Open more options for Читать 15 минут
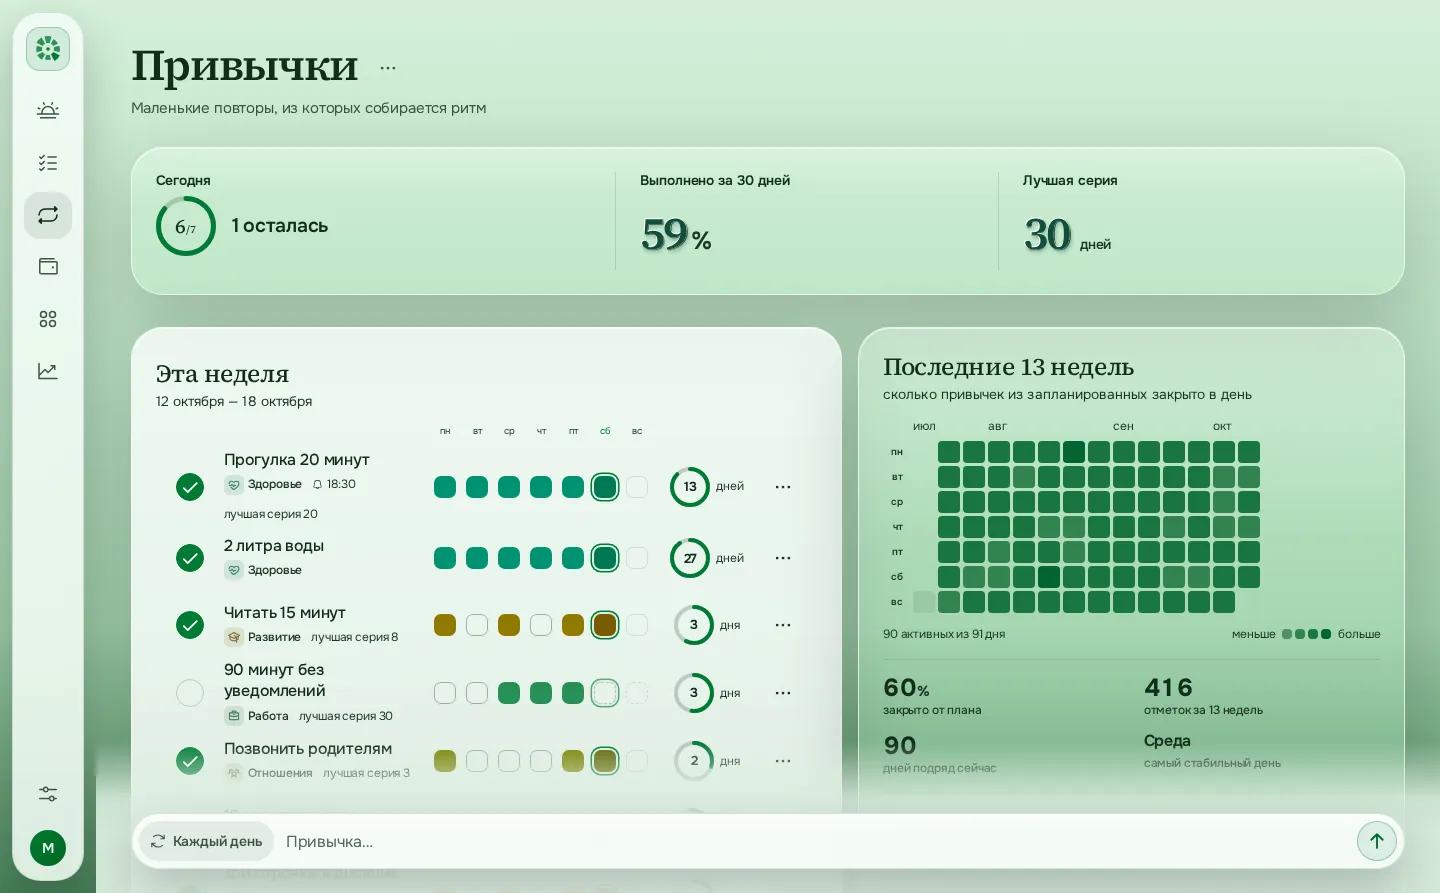The height and width of the screenshot is (893, 1440). 783,625
